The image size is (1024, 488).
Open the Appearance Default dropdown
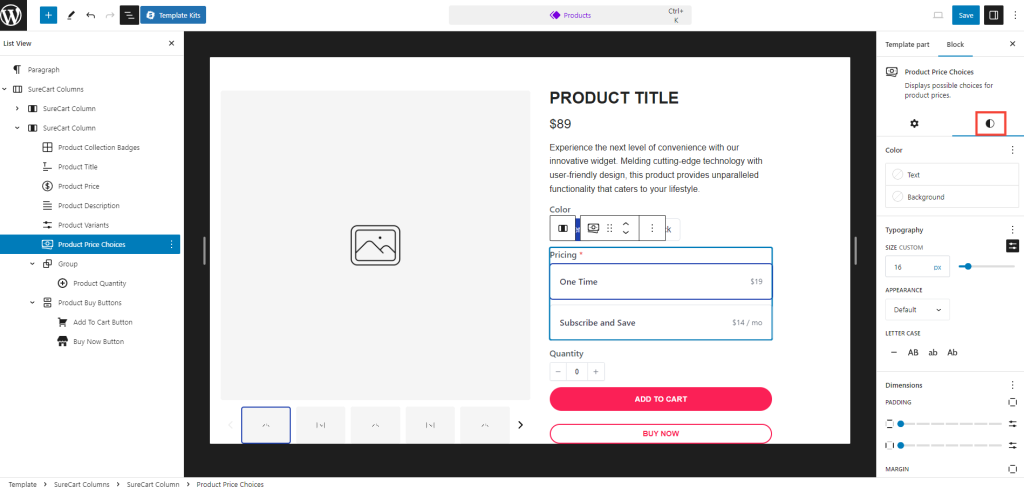[x=917, y=310]
